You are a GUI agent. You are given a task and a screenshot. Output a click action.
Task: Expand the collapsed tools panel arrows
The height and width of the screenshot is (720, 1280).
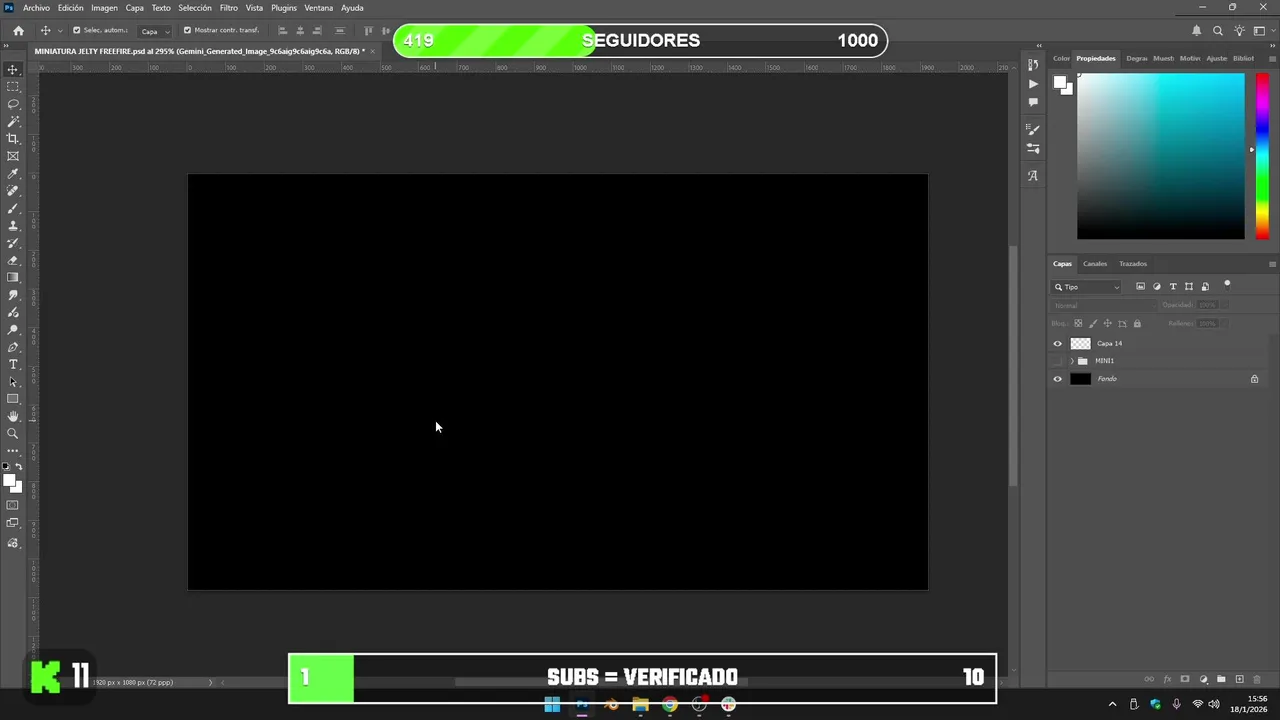coord(7,46)
